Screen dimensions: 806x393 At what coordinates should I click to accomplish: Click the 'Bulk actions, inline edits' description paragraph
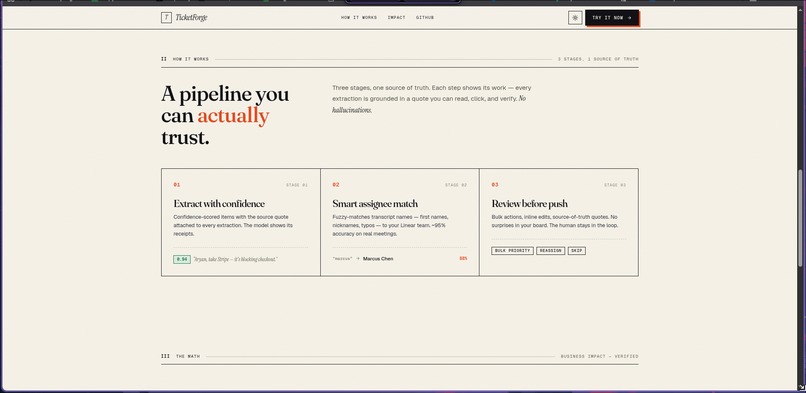[x=555, y=221]
